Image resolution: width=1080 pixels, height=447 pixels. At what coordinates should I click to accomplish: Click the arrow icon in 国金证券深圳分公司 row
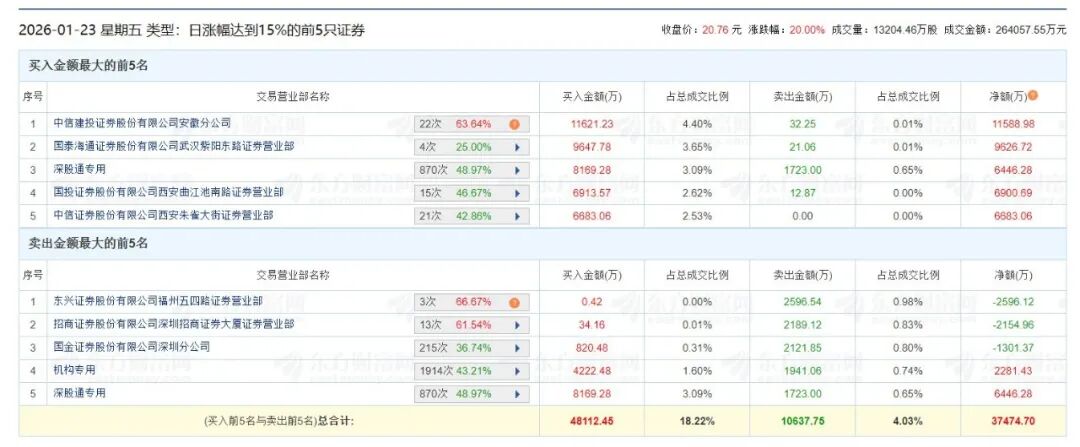pyautogui.click(x=517, y=348)
